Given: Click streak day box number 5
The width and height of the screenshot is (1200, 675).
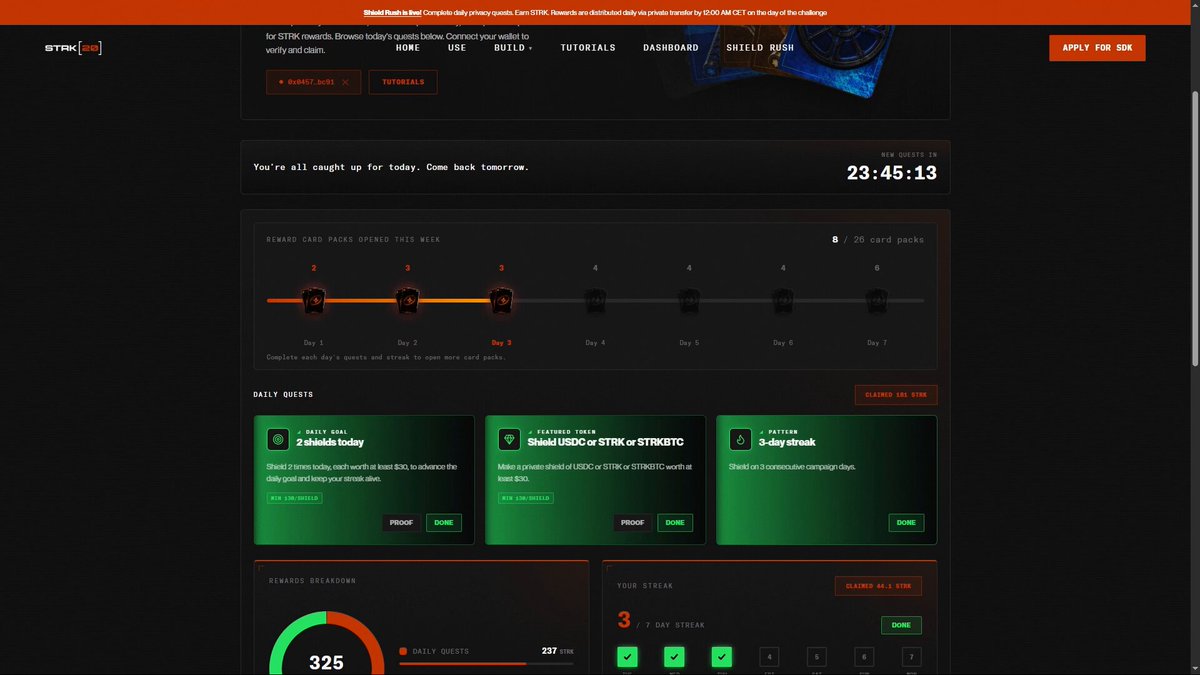Looking at the screenshot, I should point(816,657).
